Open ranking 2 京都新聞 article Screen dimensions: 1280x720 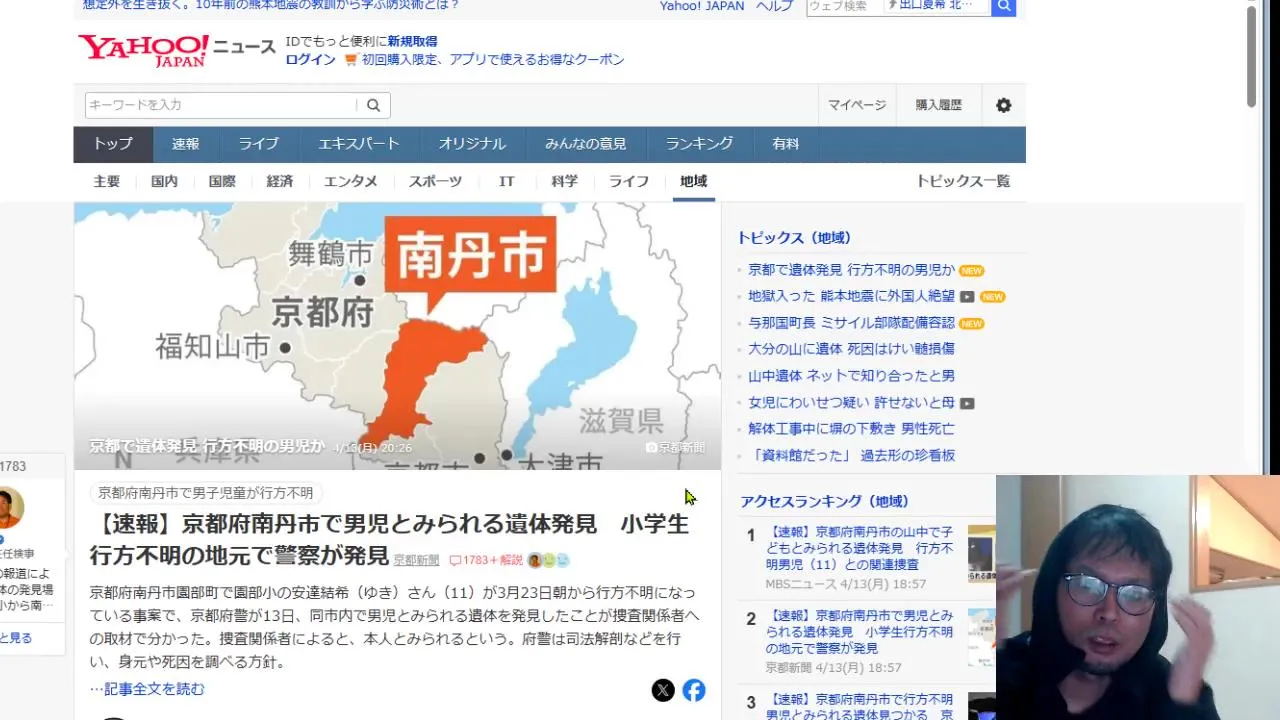(x=859, y=633)
